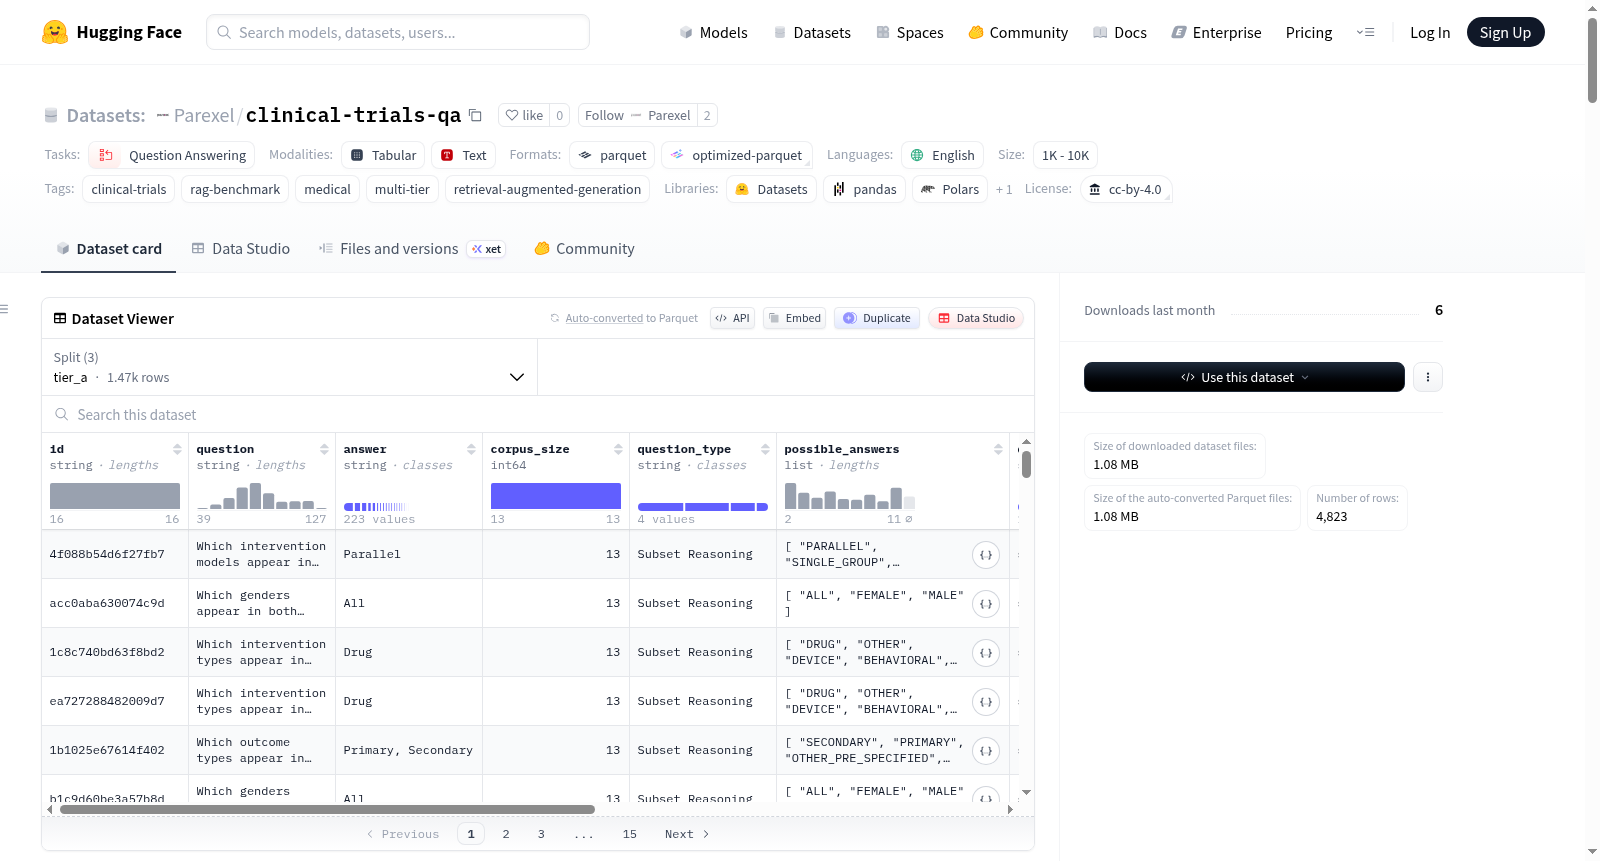Open the three-dot options next to Use this dataset
Screen dimensions: 1600x861
pos(1428,377)
